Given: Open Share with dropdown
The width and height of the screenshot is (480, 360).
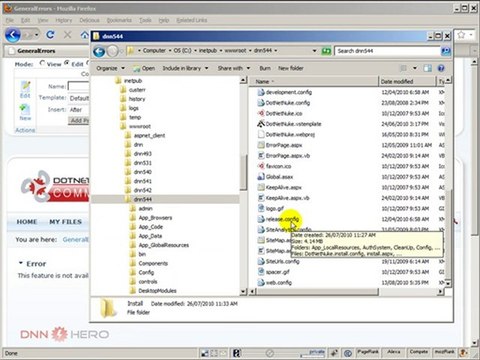Looking at the screenshot, I should (234, 68).
